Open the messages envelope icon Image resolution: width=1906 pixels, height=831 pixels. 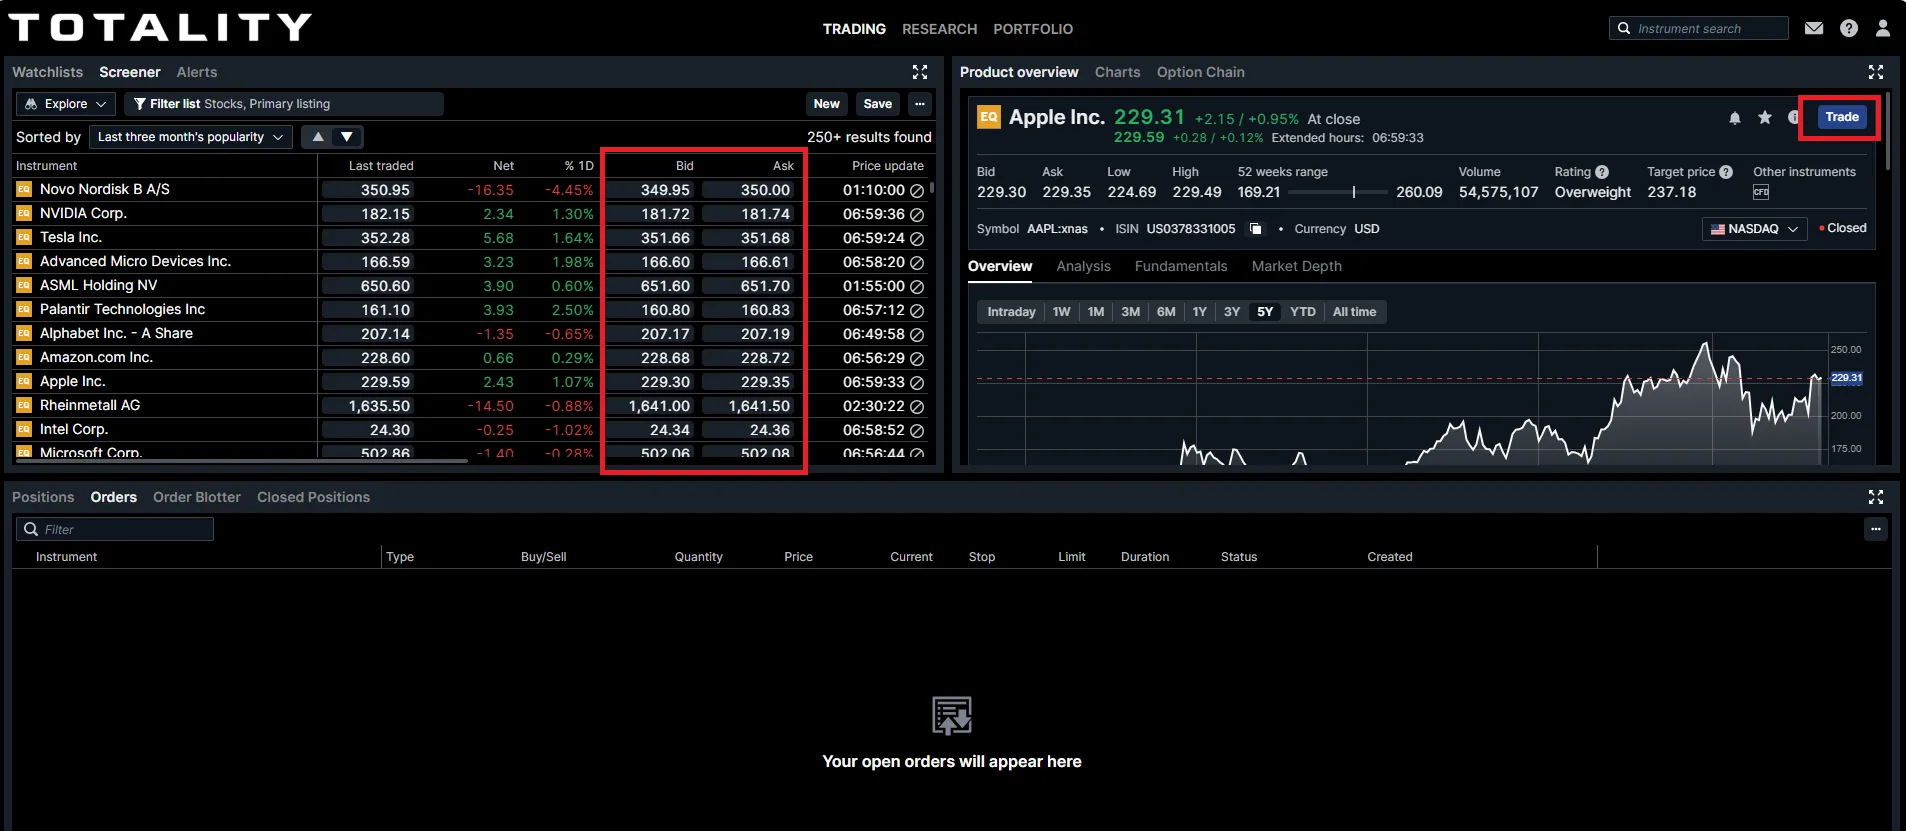tap(1814, 28)
